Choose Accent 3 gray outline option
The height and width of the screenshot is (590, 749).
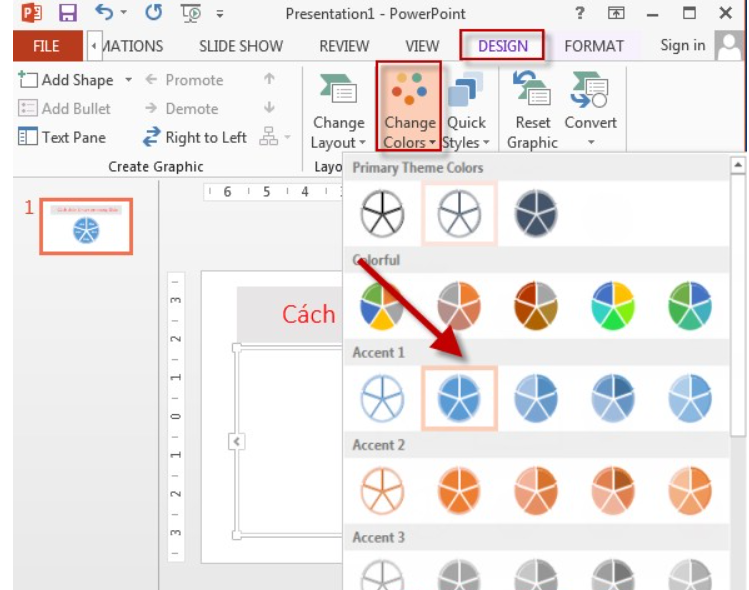382,575
